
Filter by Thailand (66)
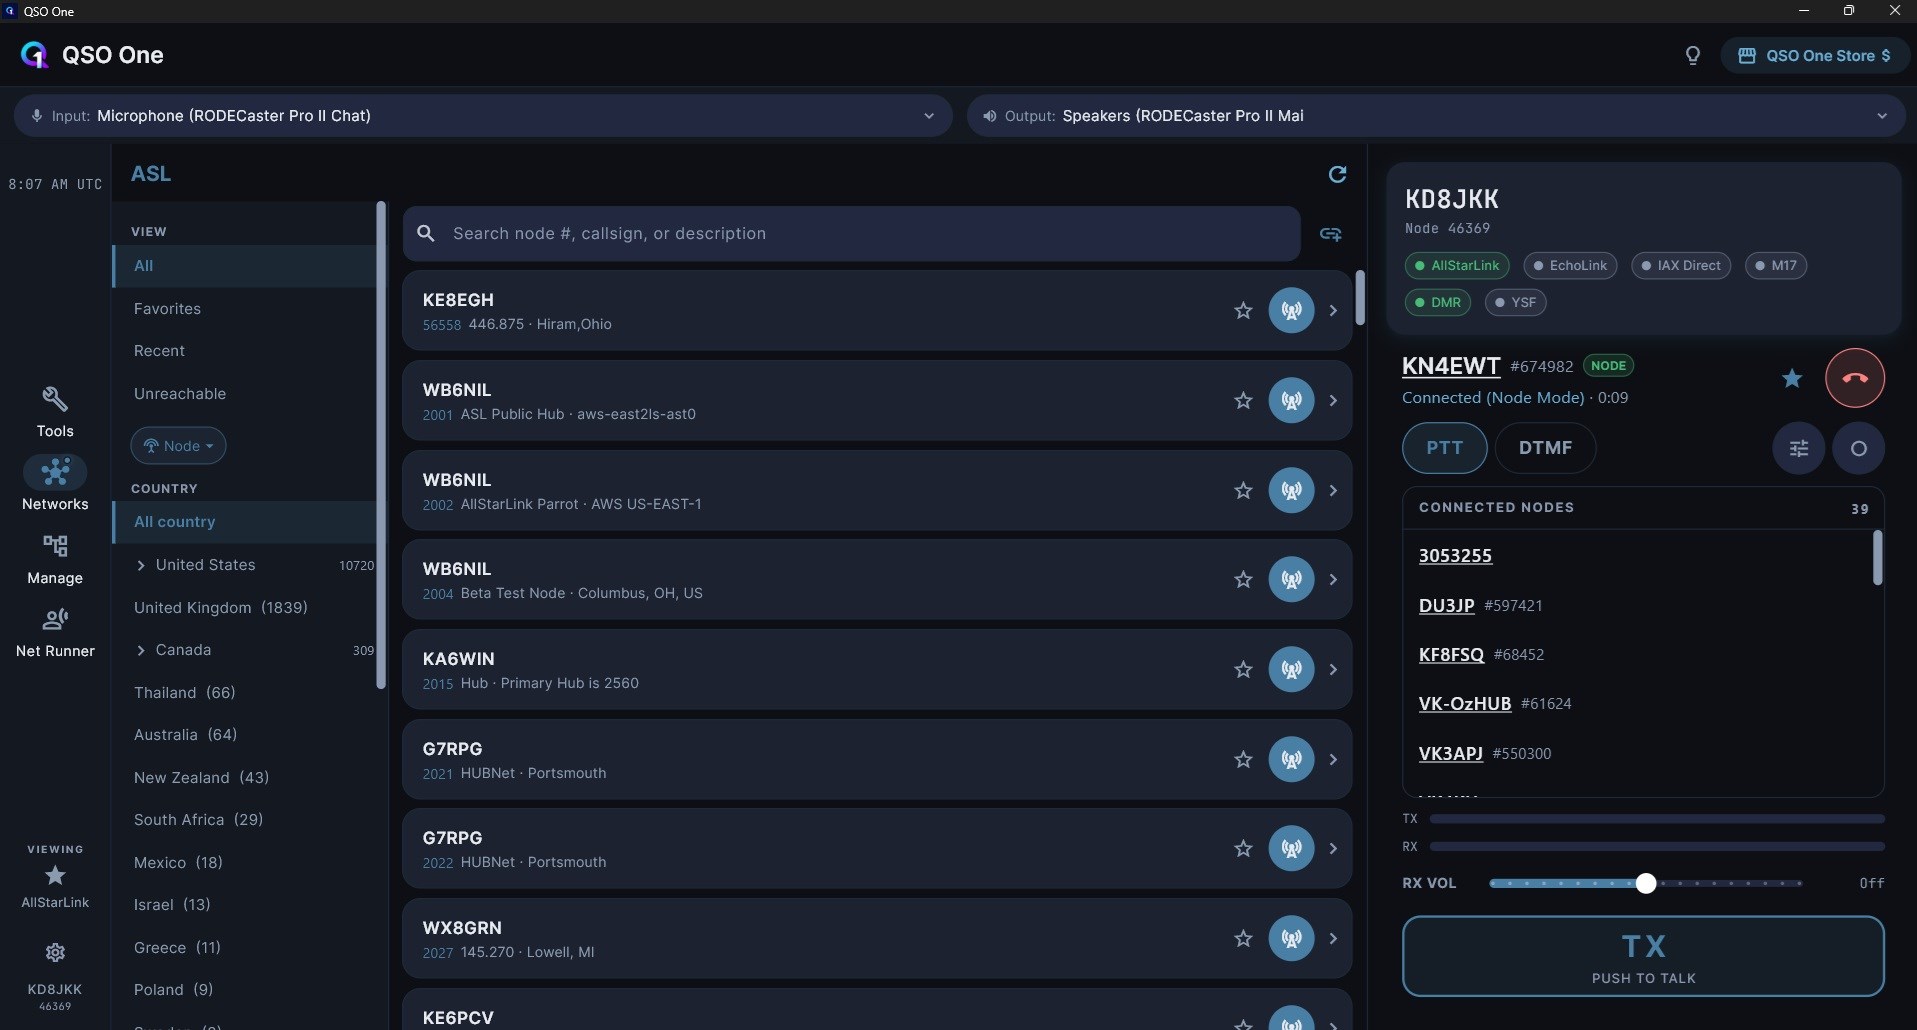(x=185, y=693)
